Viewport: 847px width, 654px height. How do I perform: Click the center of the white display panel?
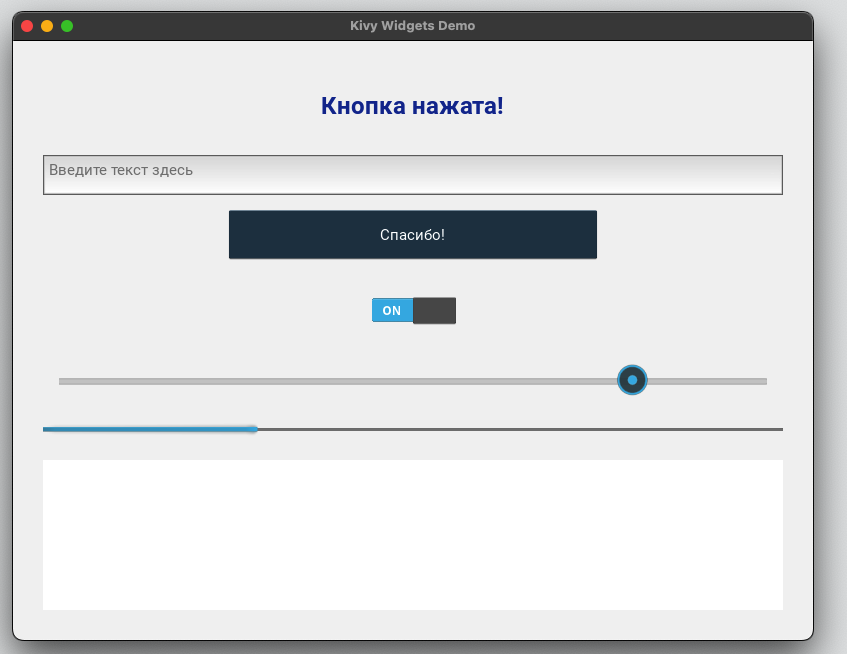412,534
